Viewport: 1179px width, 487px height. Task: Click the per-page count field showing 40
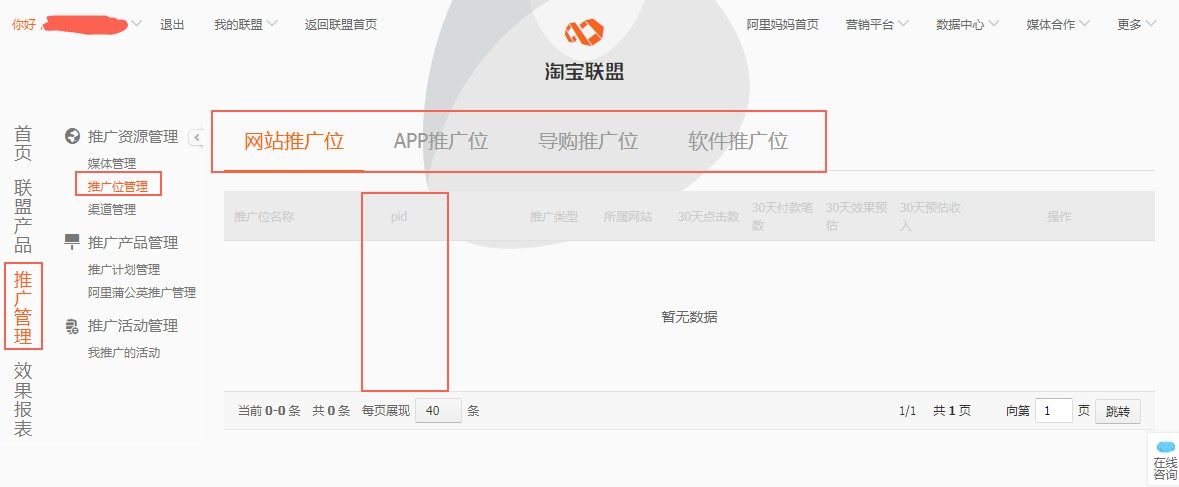click(438, 411)
